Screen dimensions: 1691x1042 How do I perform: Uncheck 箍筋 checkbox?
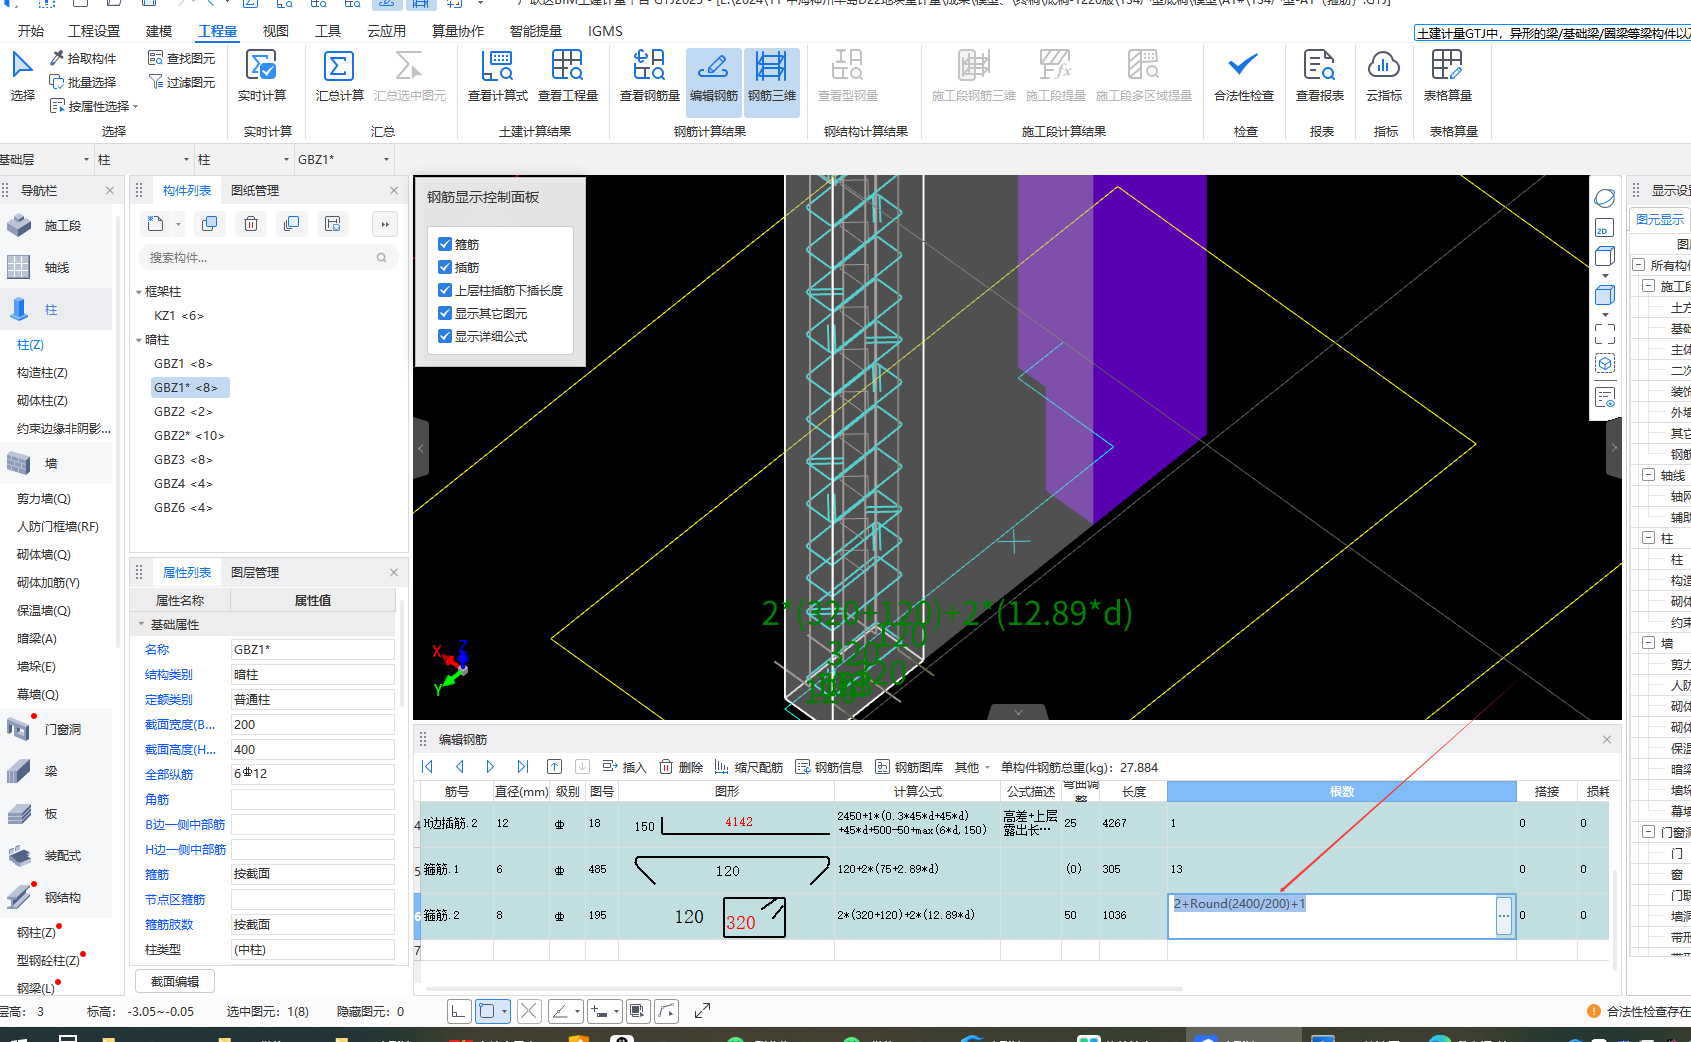click(445, 244)
